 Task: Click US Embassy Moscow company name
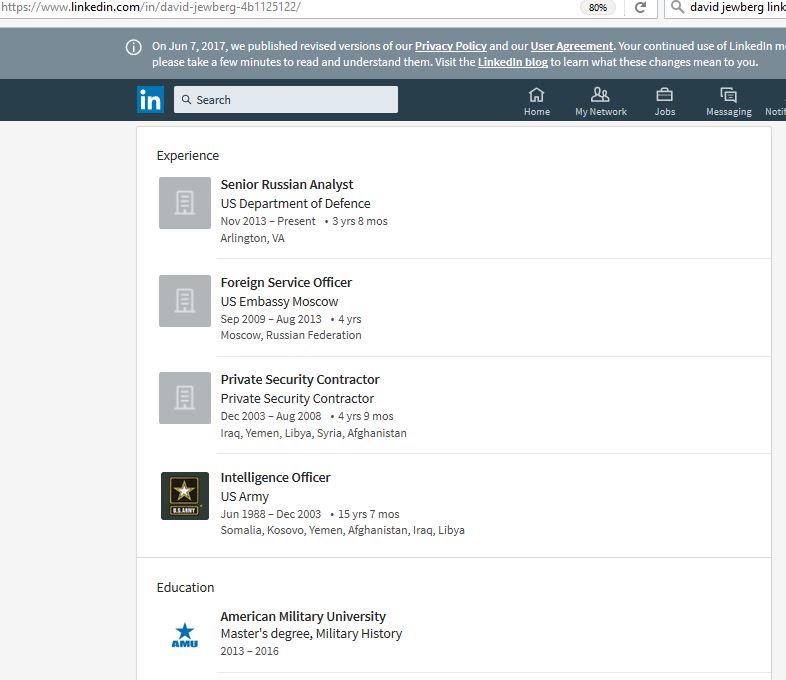point(279,302)
